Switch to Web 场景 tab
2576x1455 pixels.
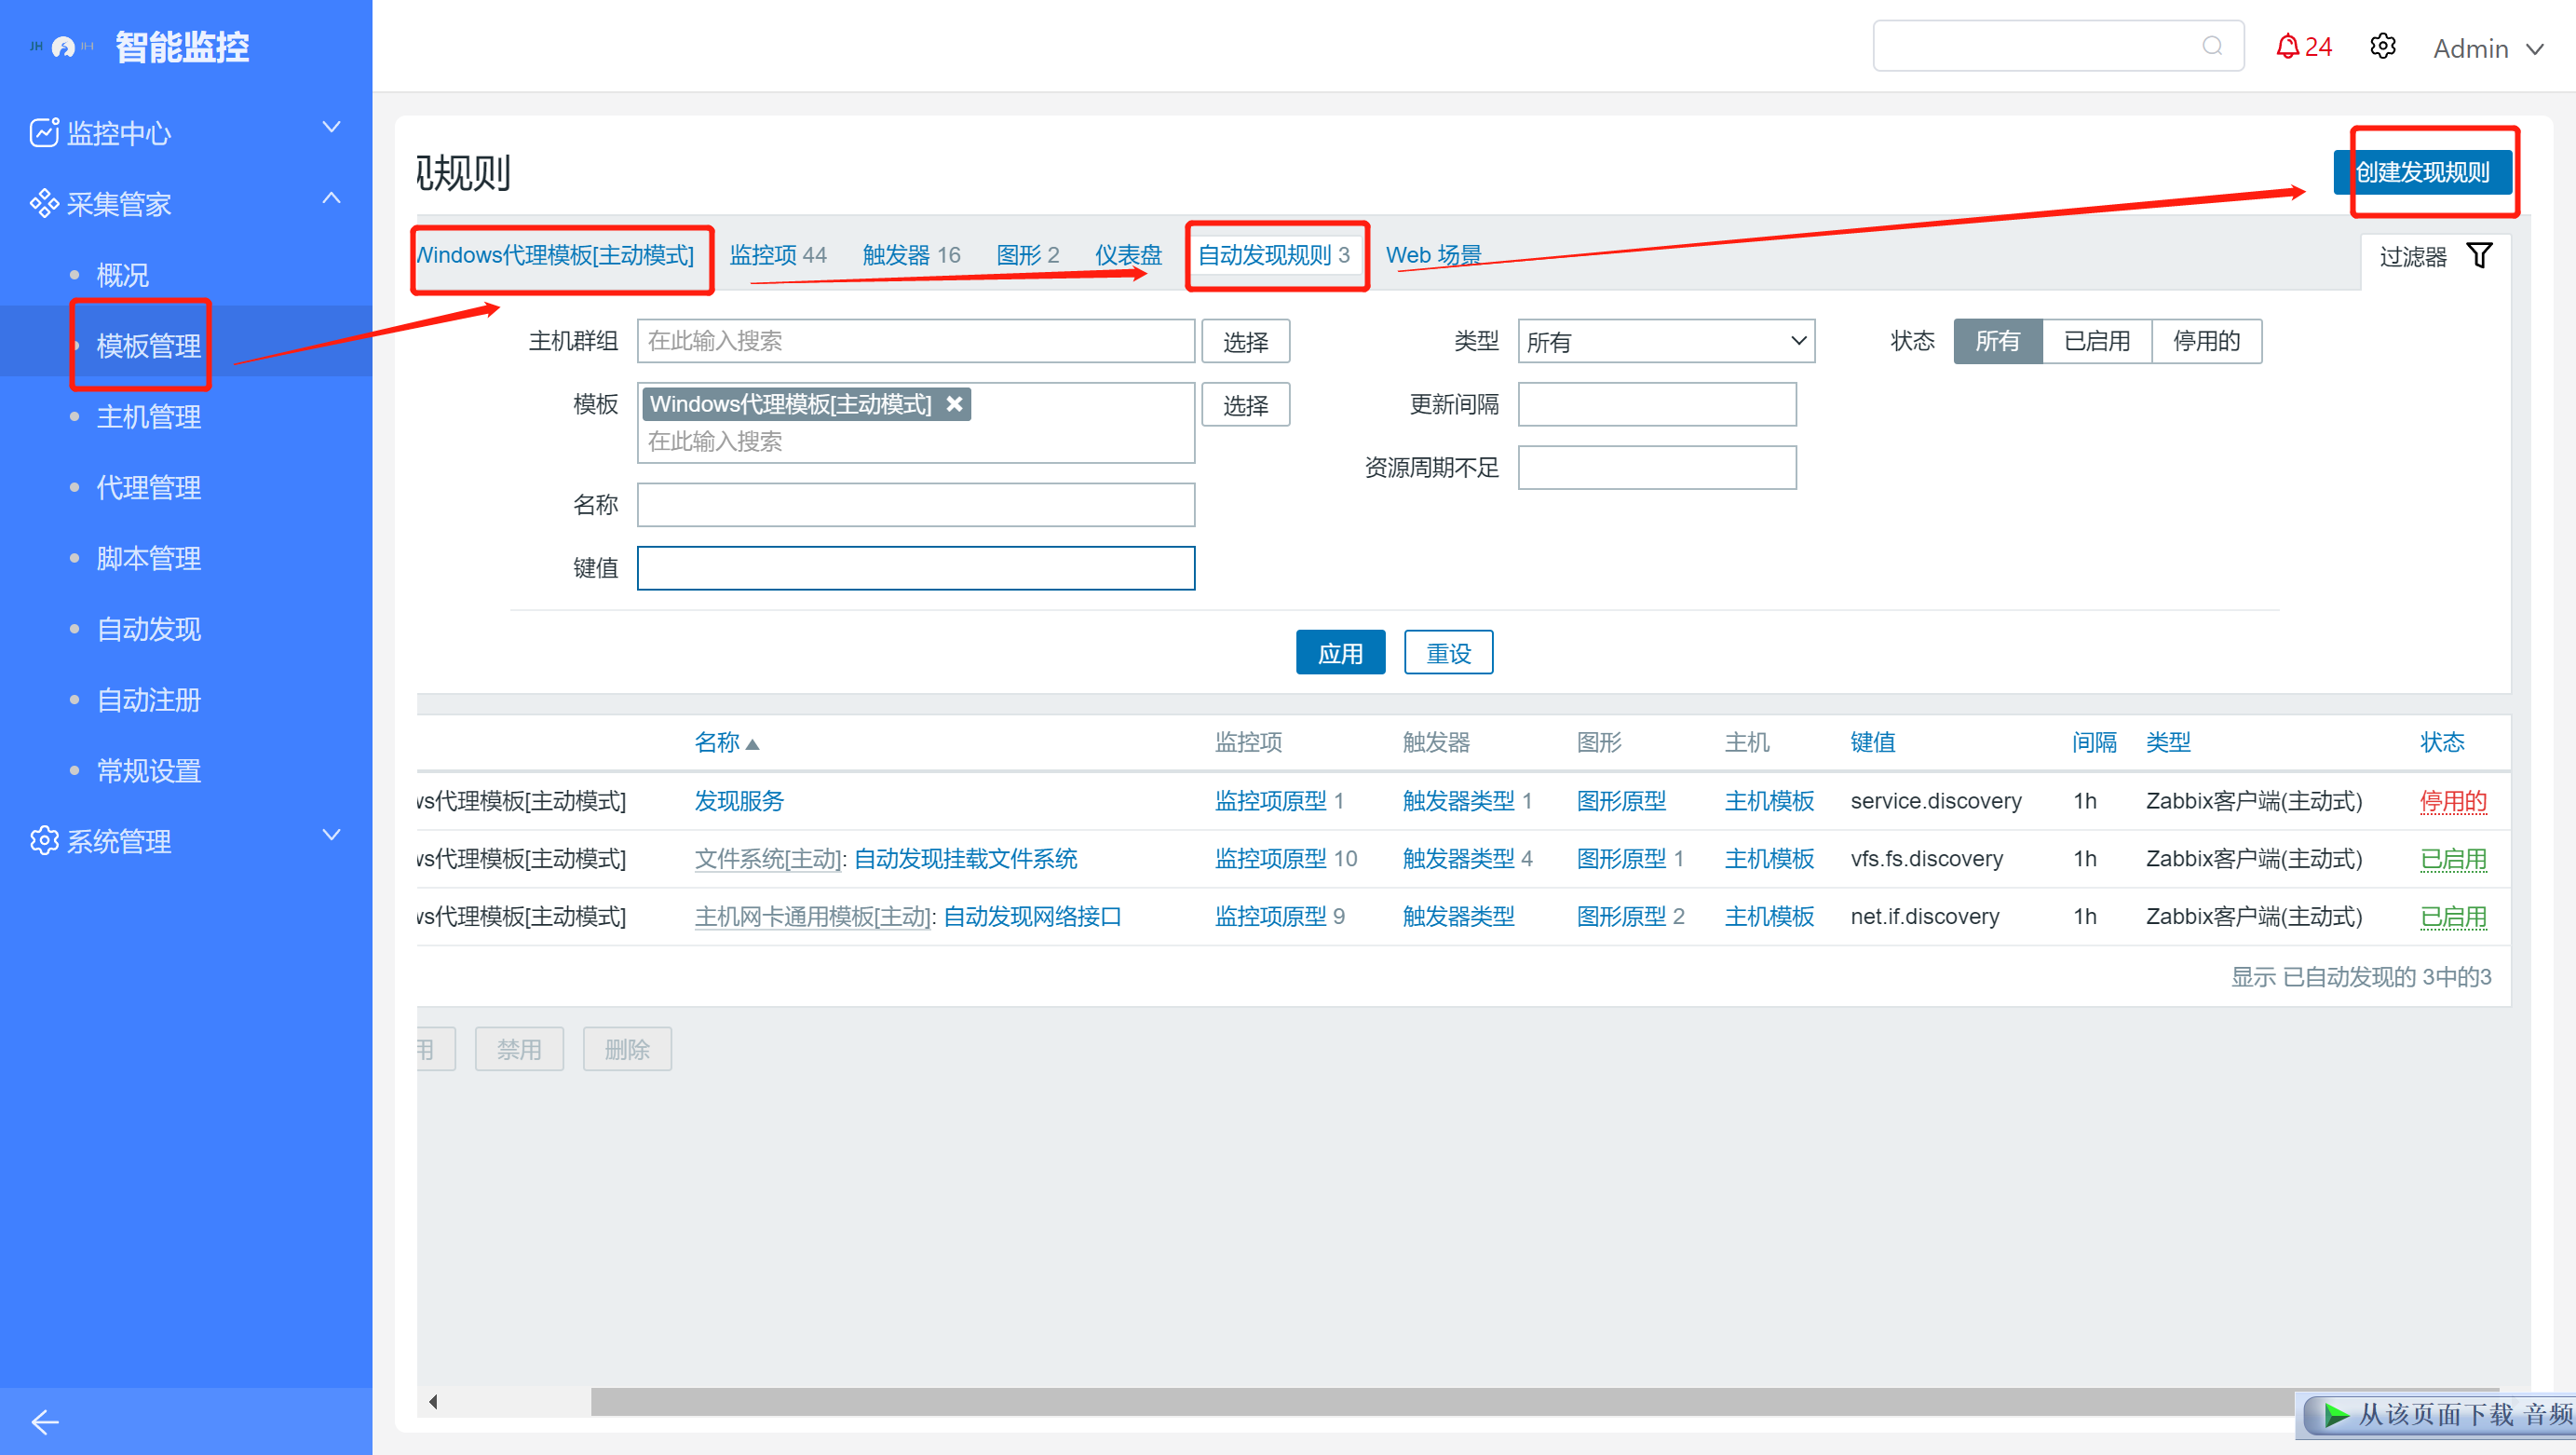1433,255
